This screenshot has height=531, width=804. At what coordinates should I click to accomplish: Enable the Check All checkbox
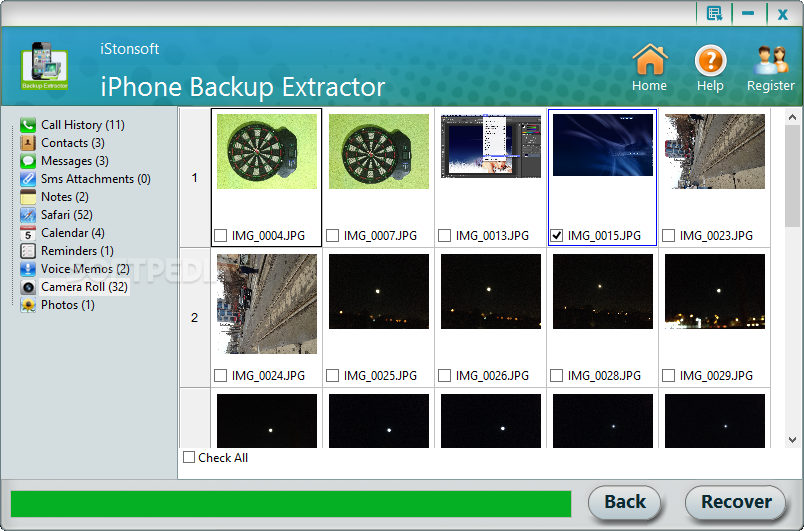pos(189,457)
